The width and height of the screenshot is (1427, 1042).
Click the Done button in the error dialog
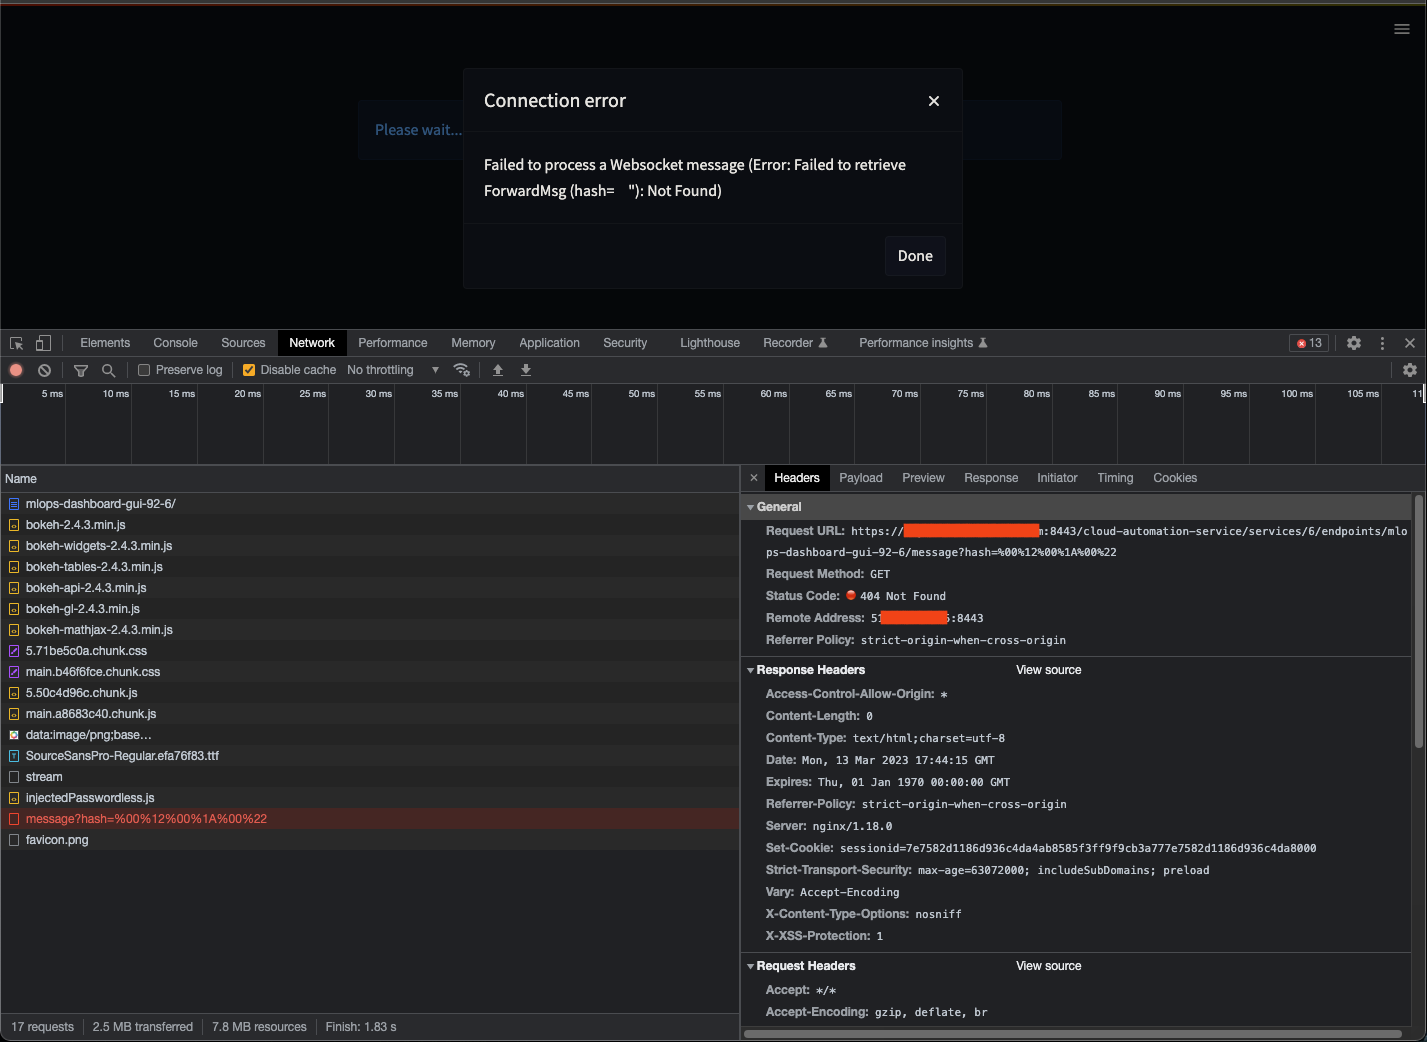click(x=915, y=256)
